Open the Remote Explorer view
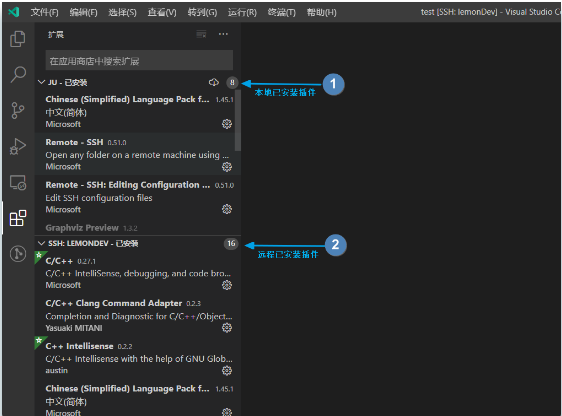 [18, 182]
